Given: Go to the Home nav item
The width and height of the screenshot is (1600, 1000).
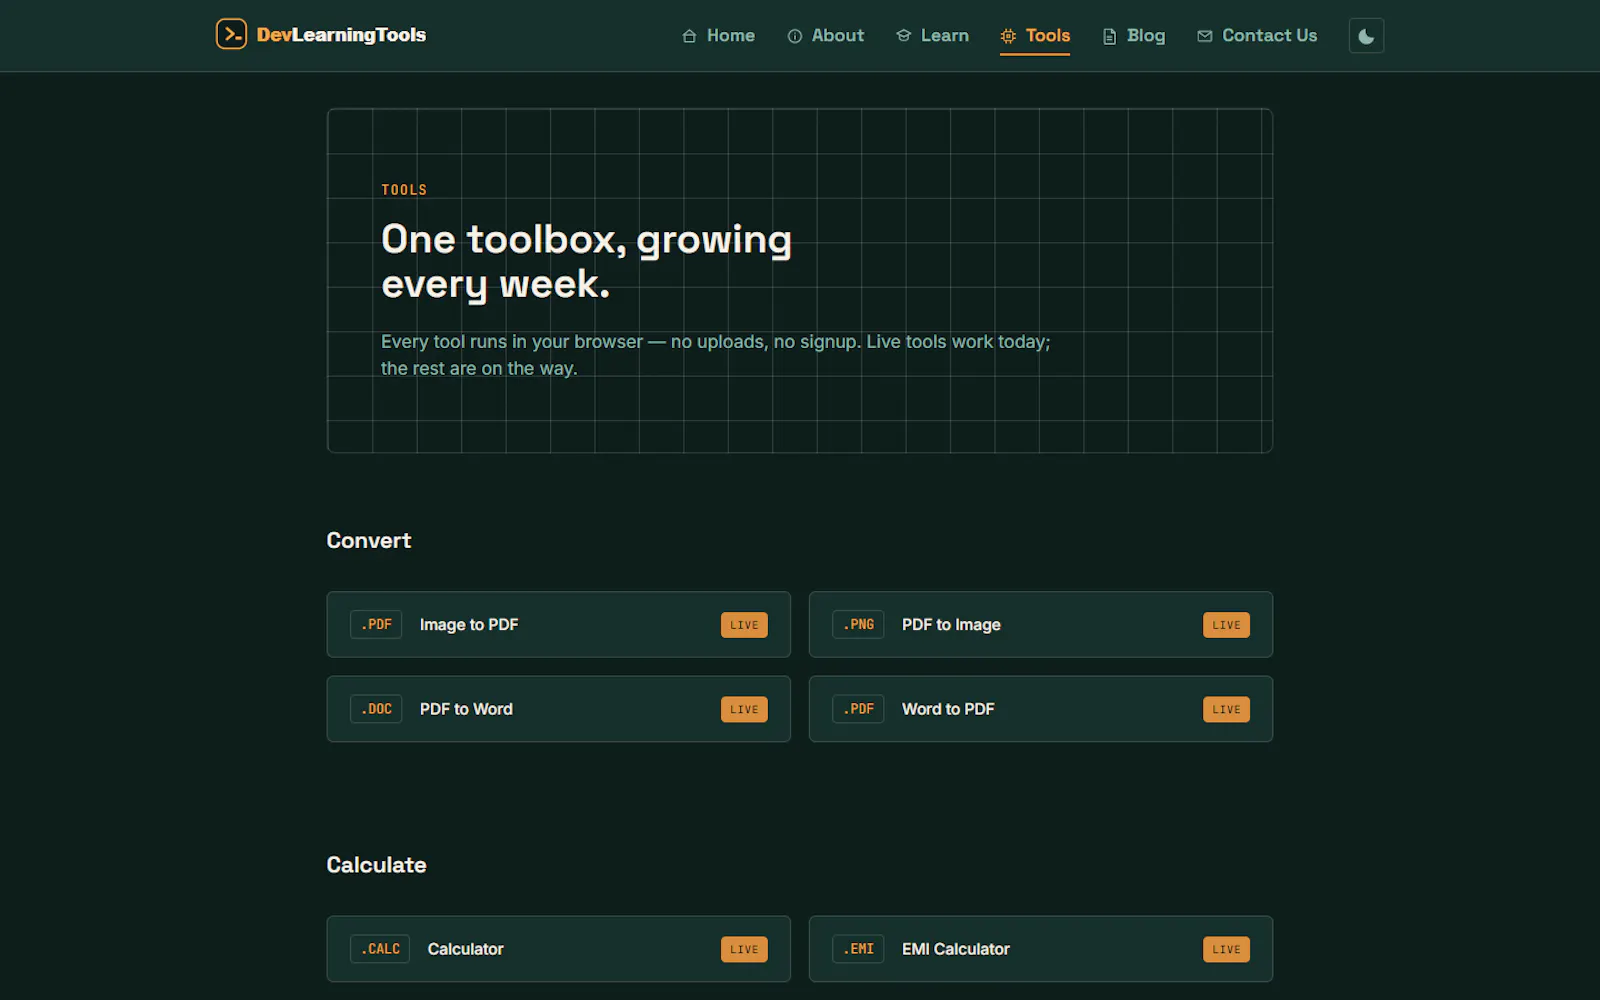Looking at the screenshot, I should pyautogui.click(x=718, y=35).
